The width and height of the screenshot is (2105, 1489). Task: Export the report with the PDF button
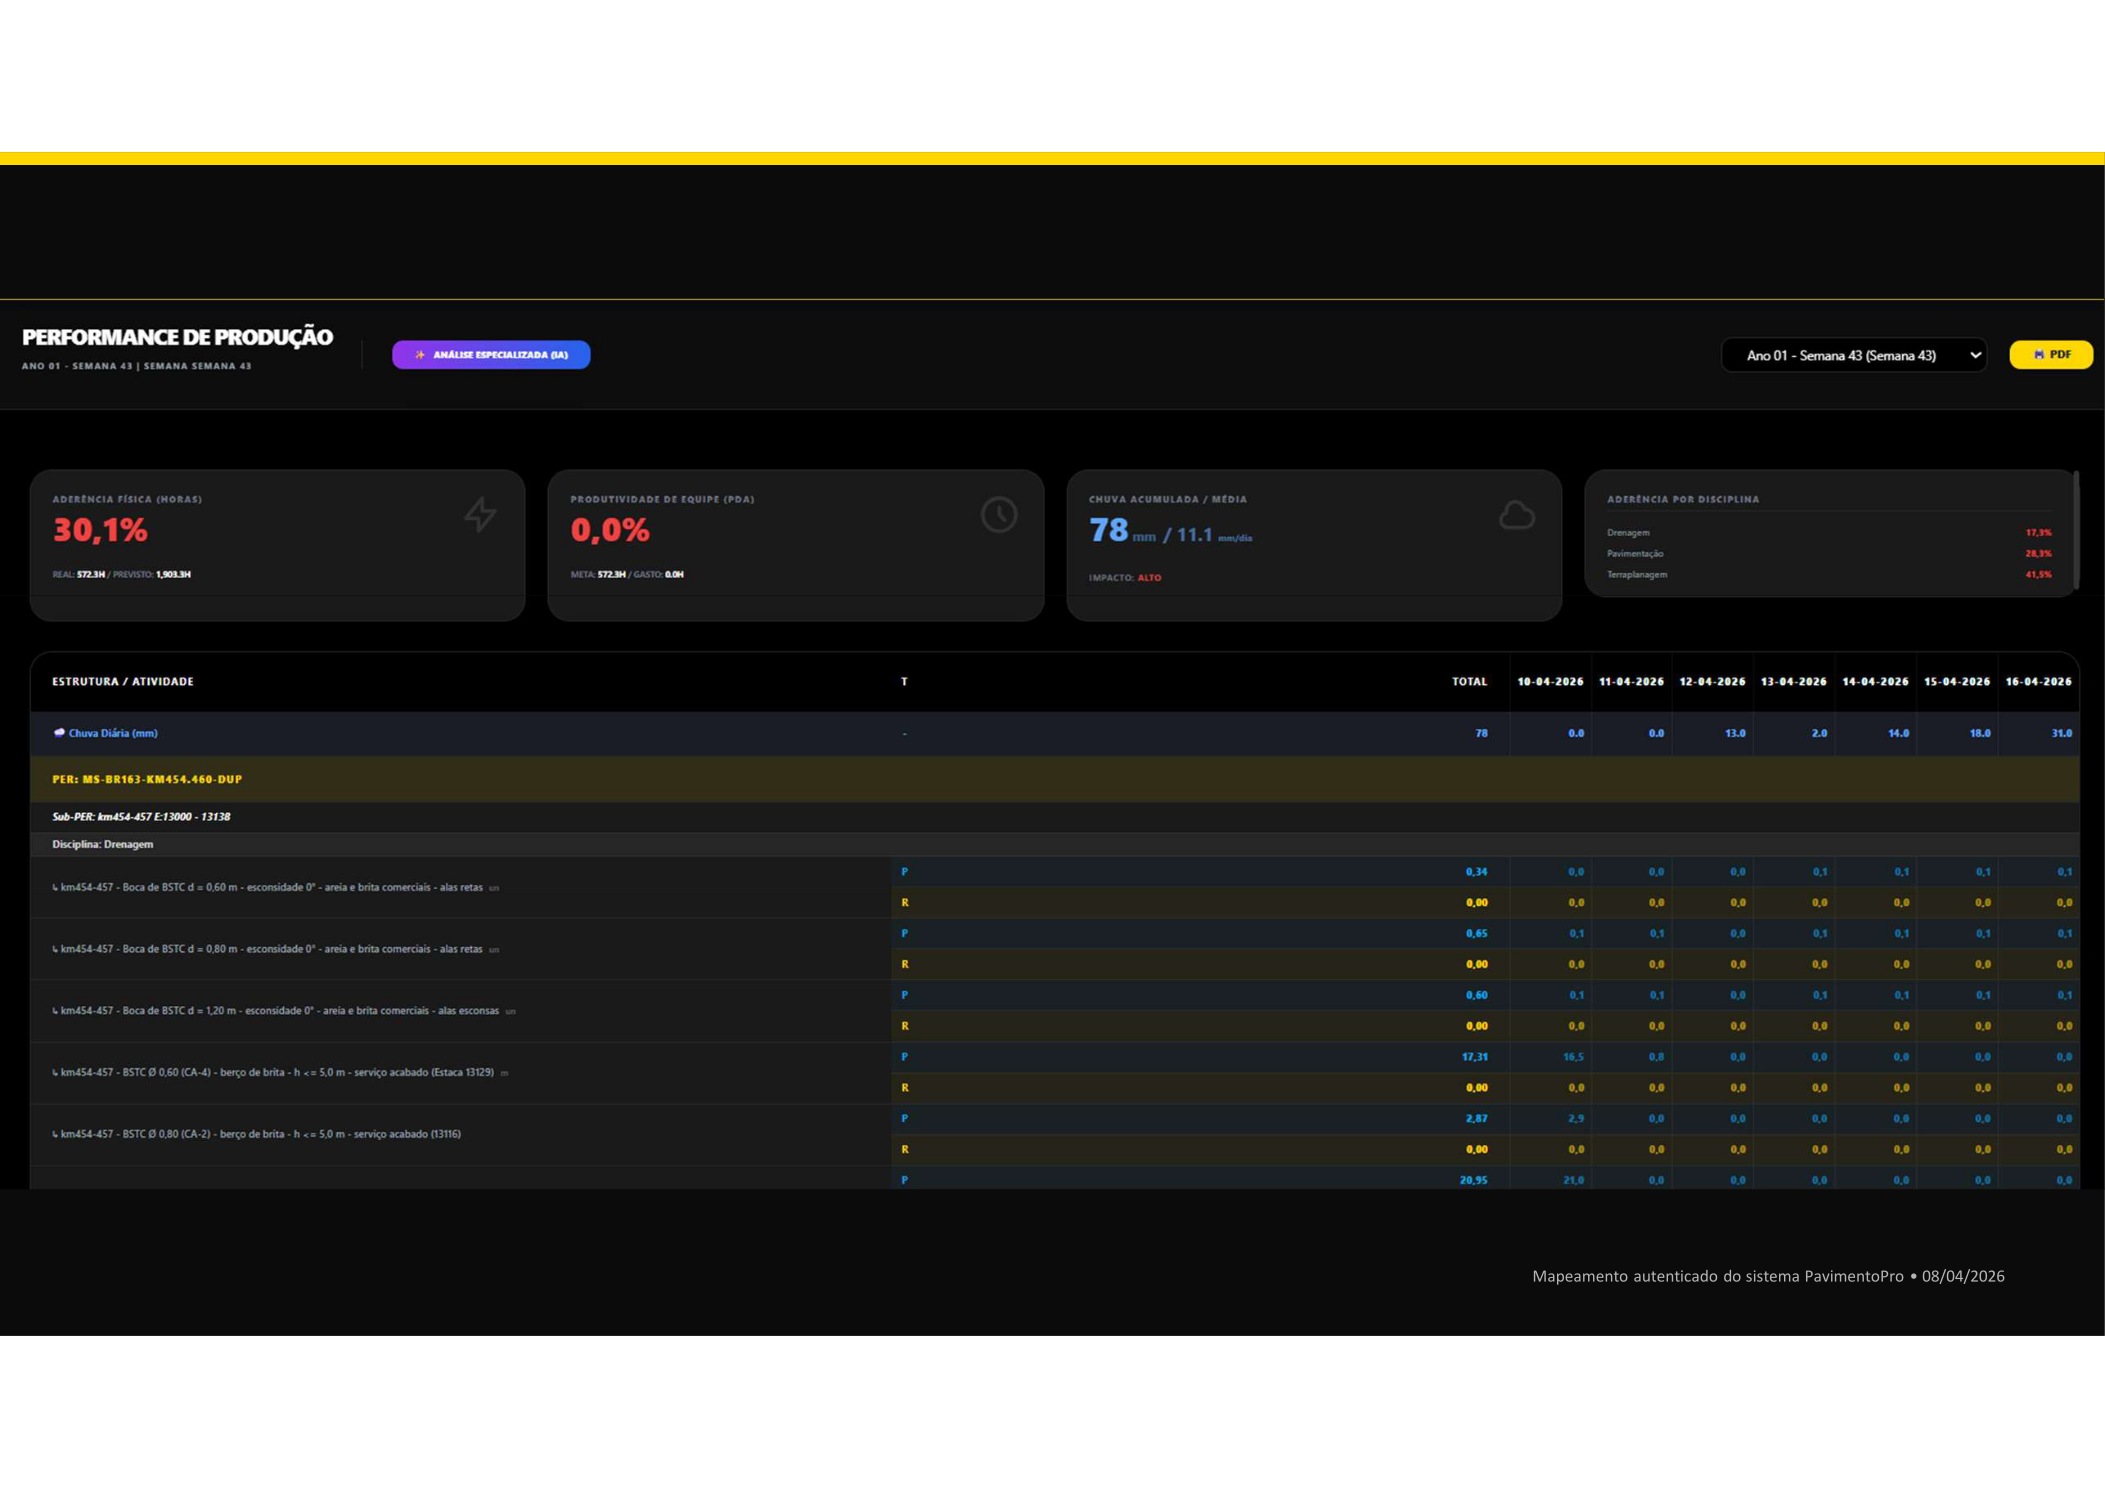[x=2051, y=355]
